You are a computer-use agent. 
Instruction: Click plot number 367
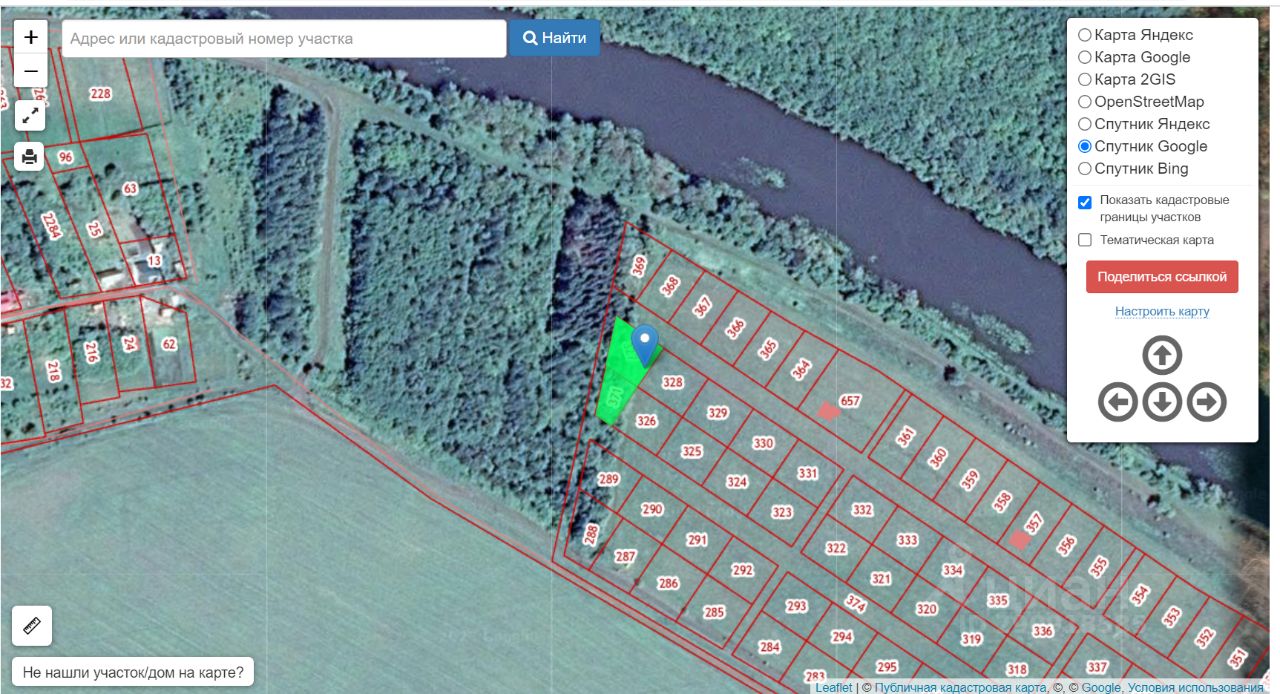click(702, 306)
